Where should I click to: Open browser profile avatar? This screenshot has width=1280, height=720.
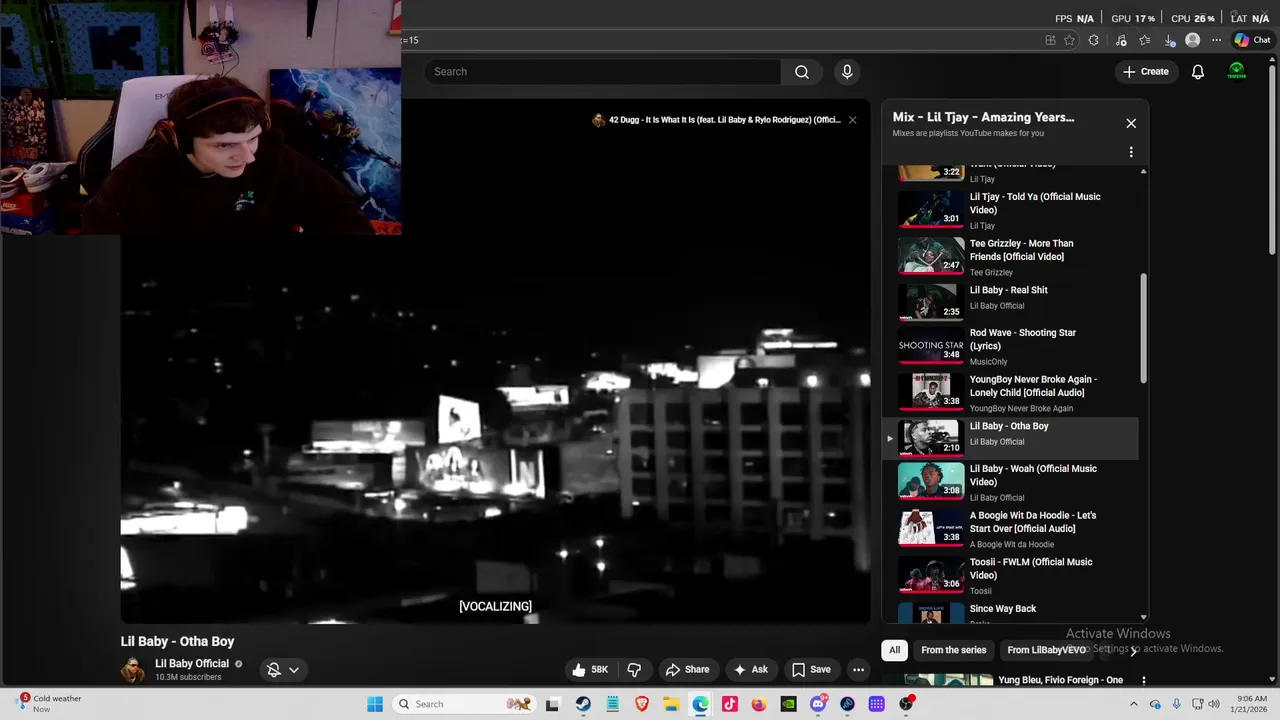[x=1192, y=40]
